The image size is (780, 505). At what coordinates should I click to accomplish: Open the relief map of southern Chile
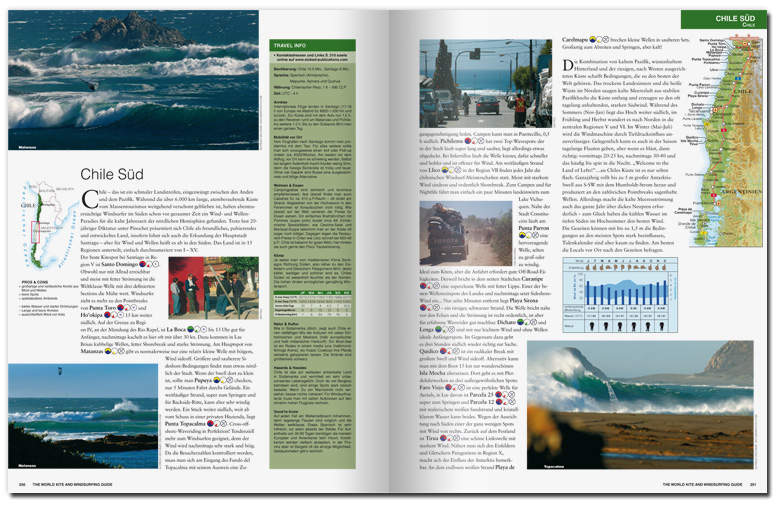pyautogui.click(x=725, y=141)
